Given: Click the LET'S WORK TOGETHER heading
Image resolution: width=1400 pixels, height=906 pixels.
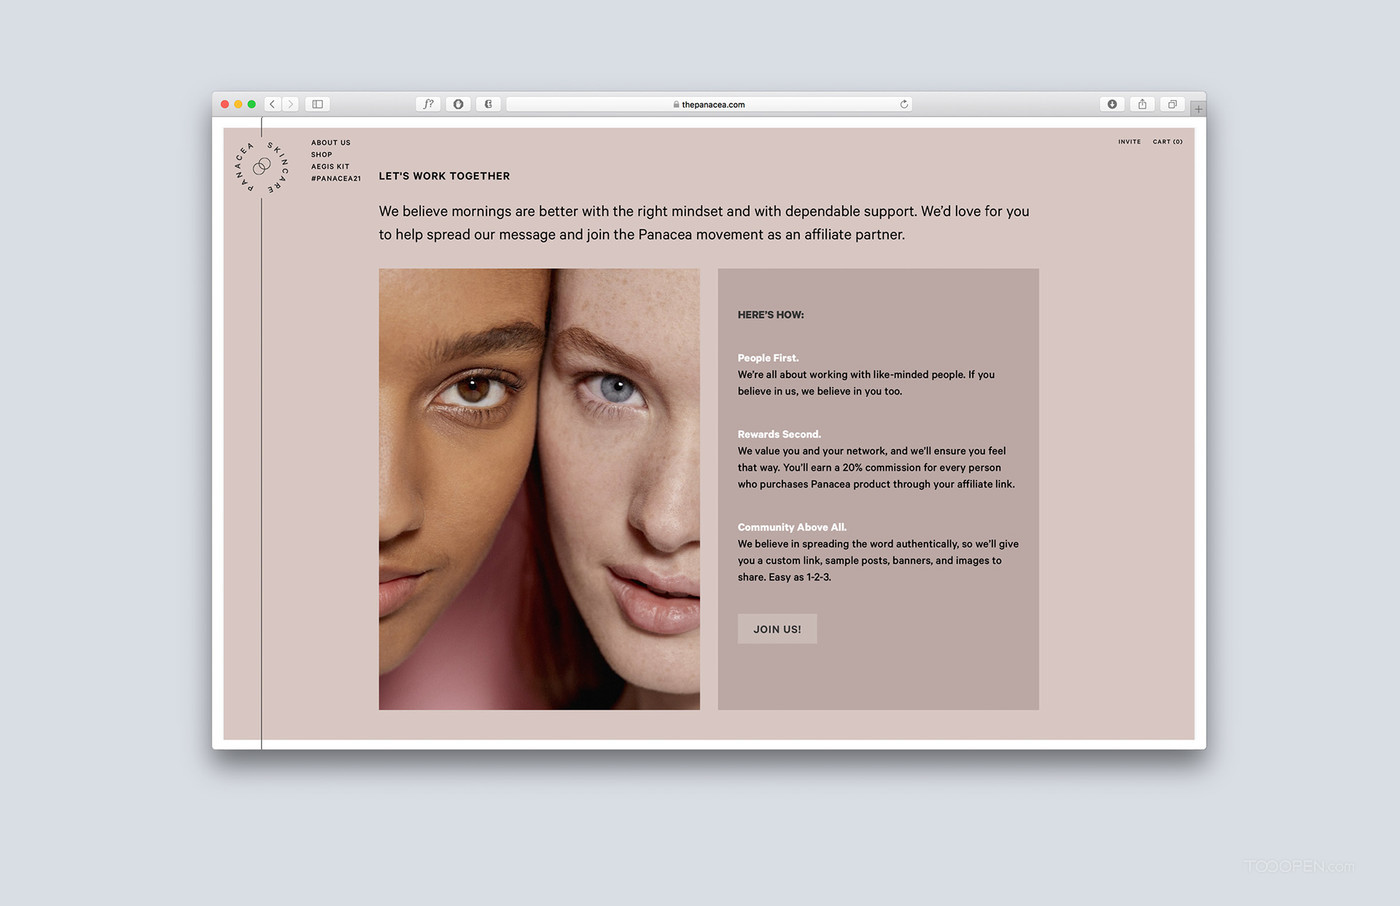Looking at the screenshot, I should click(x=444, y=176).
